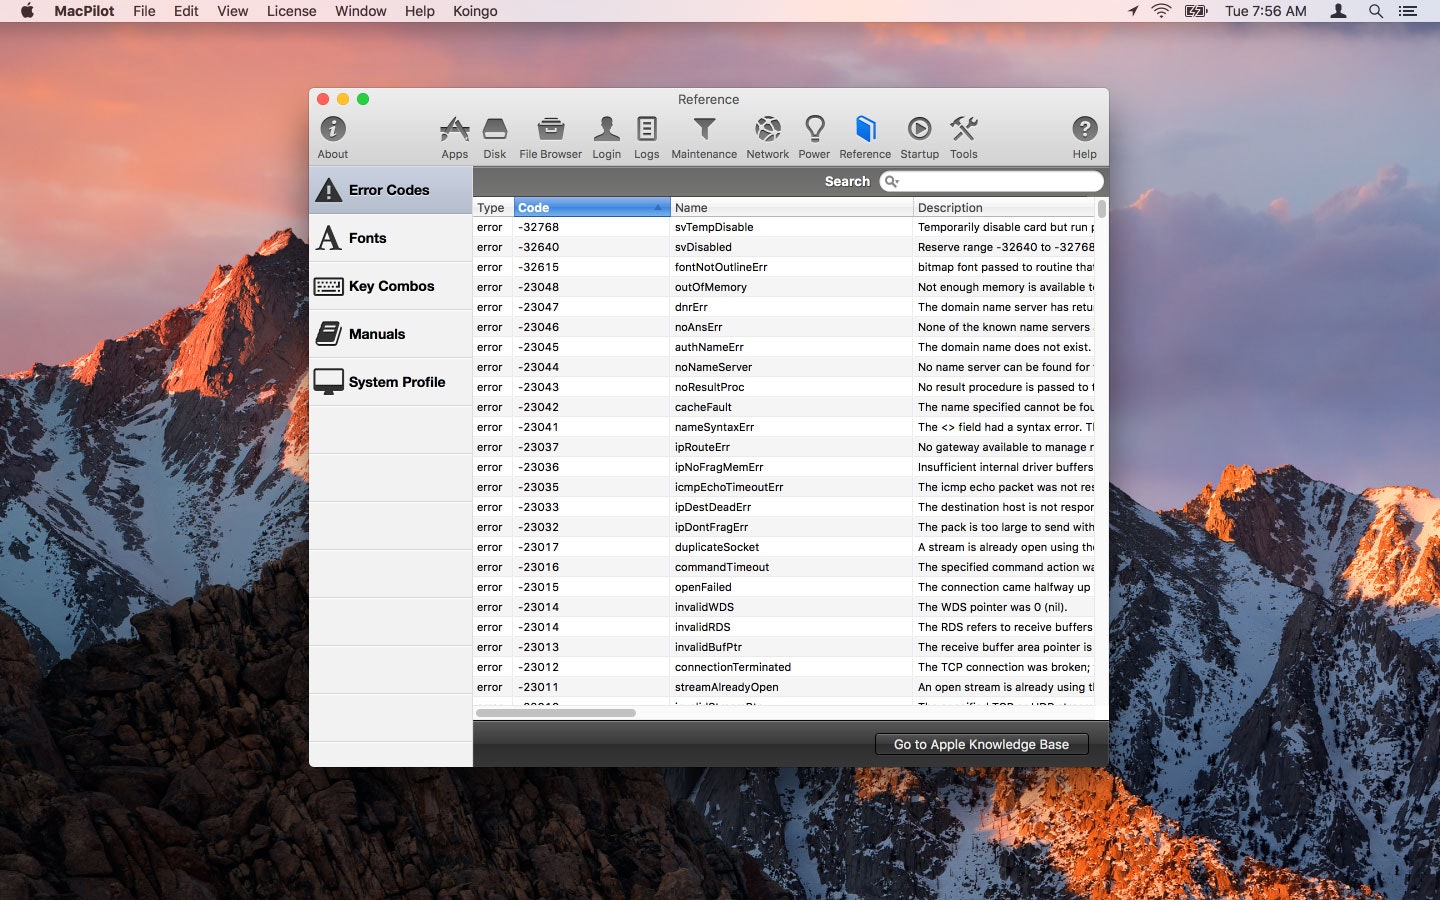Open the System Profile section
The height and width of the screenshot is (900, 1440).
[390, 382]
